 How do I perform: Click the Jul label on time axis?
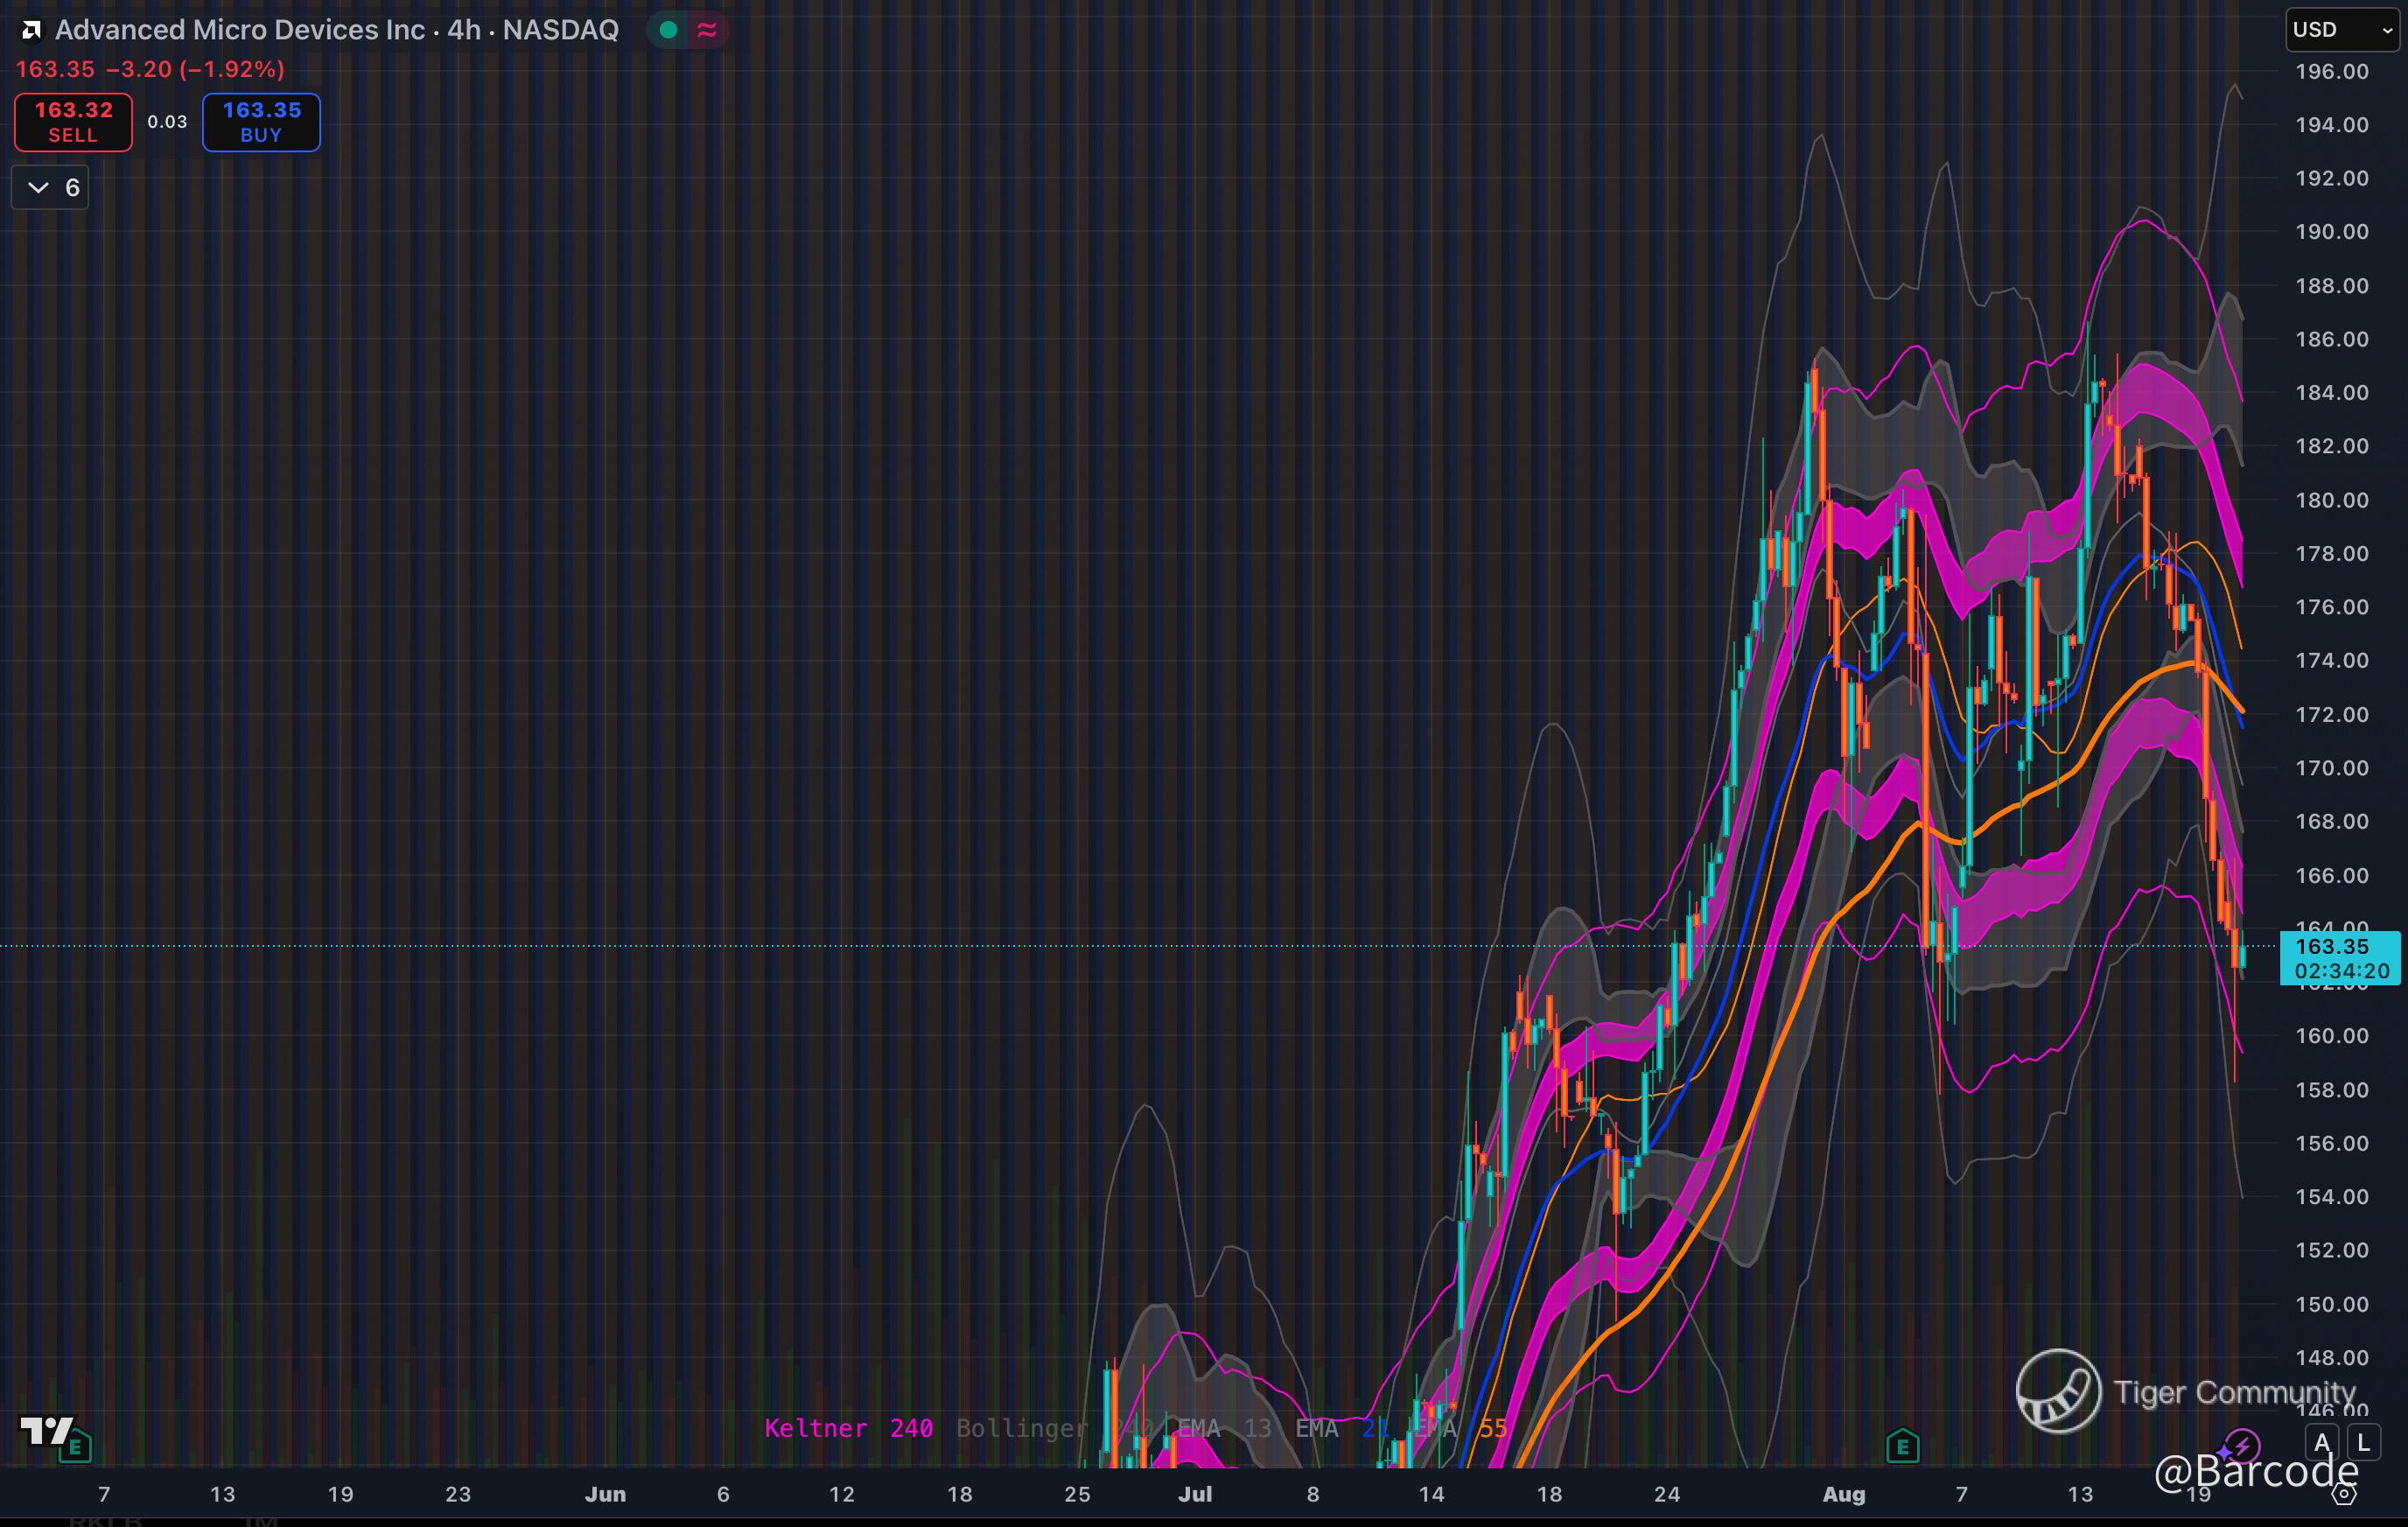(1194, 1494)
